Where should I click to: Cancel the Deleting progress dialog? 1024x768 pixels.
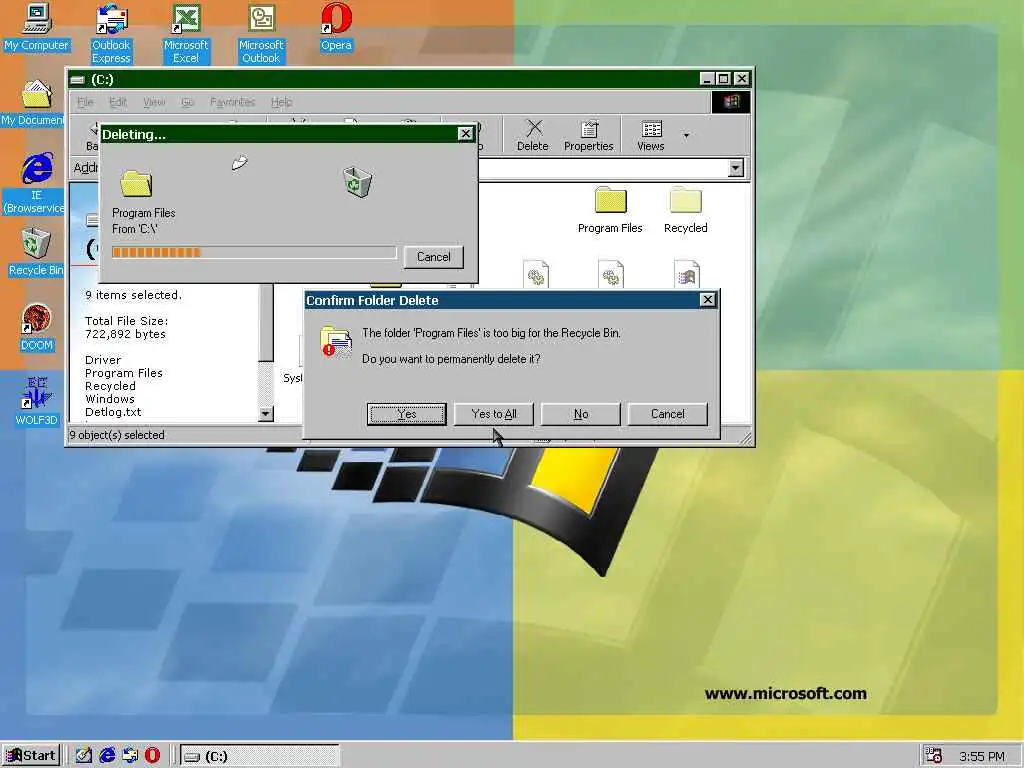point(434,257)
